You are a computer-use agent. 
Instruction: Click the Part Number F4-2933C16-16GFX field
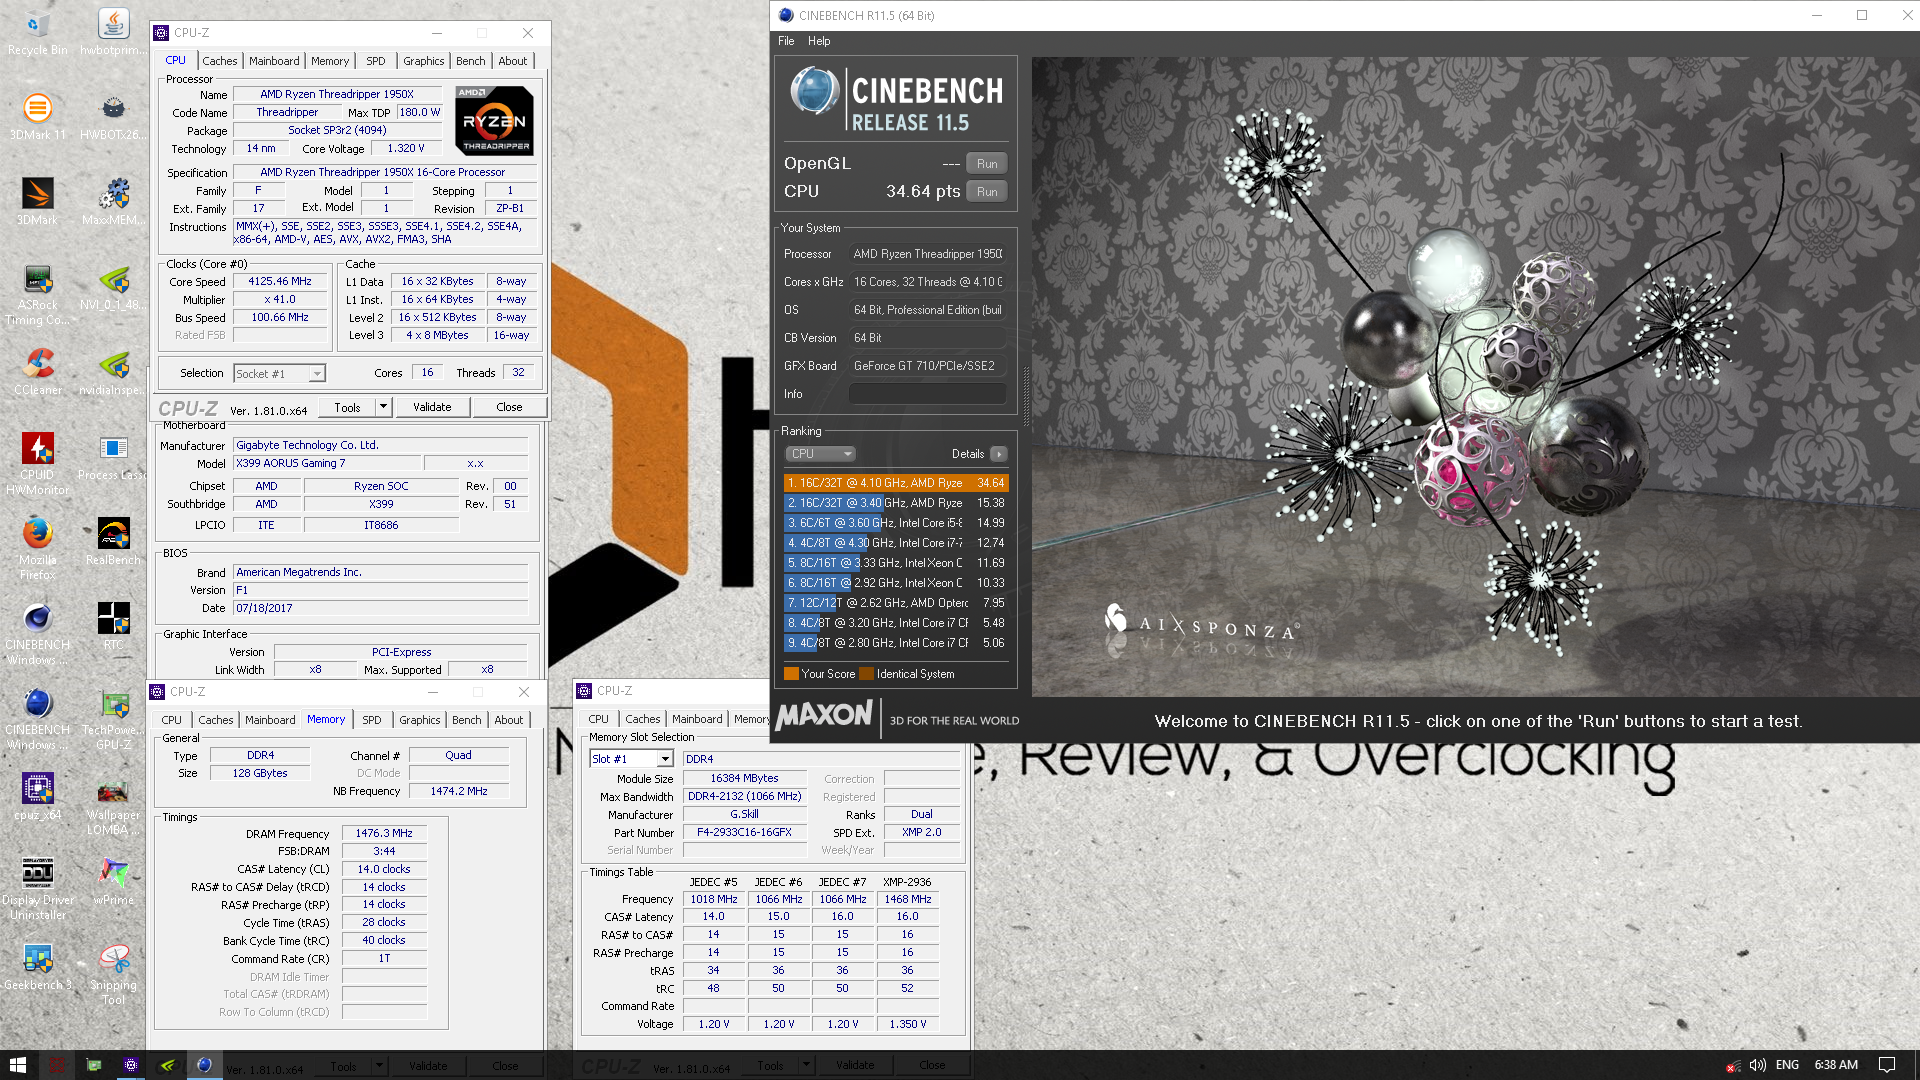point(744,832)
